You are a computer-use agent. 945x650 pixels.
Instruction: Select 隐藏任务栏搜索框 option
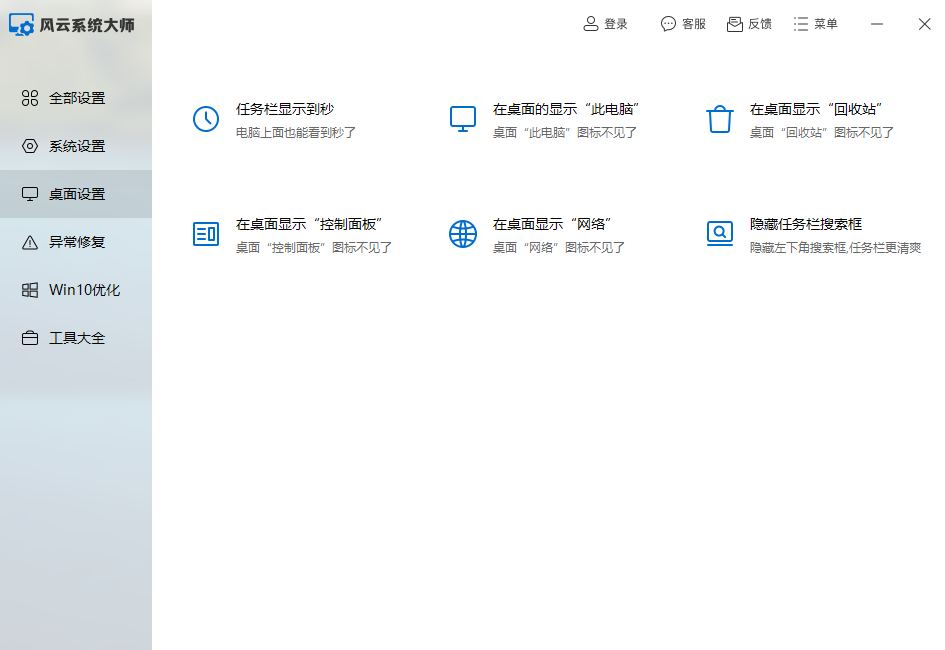point(806,224)
